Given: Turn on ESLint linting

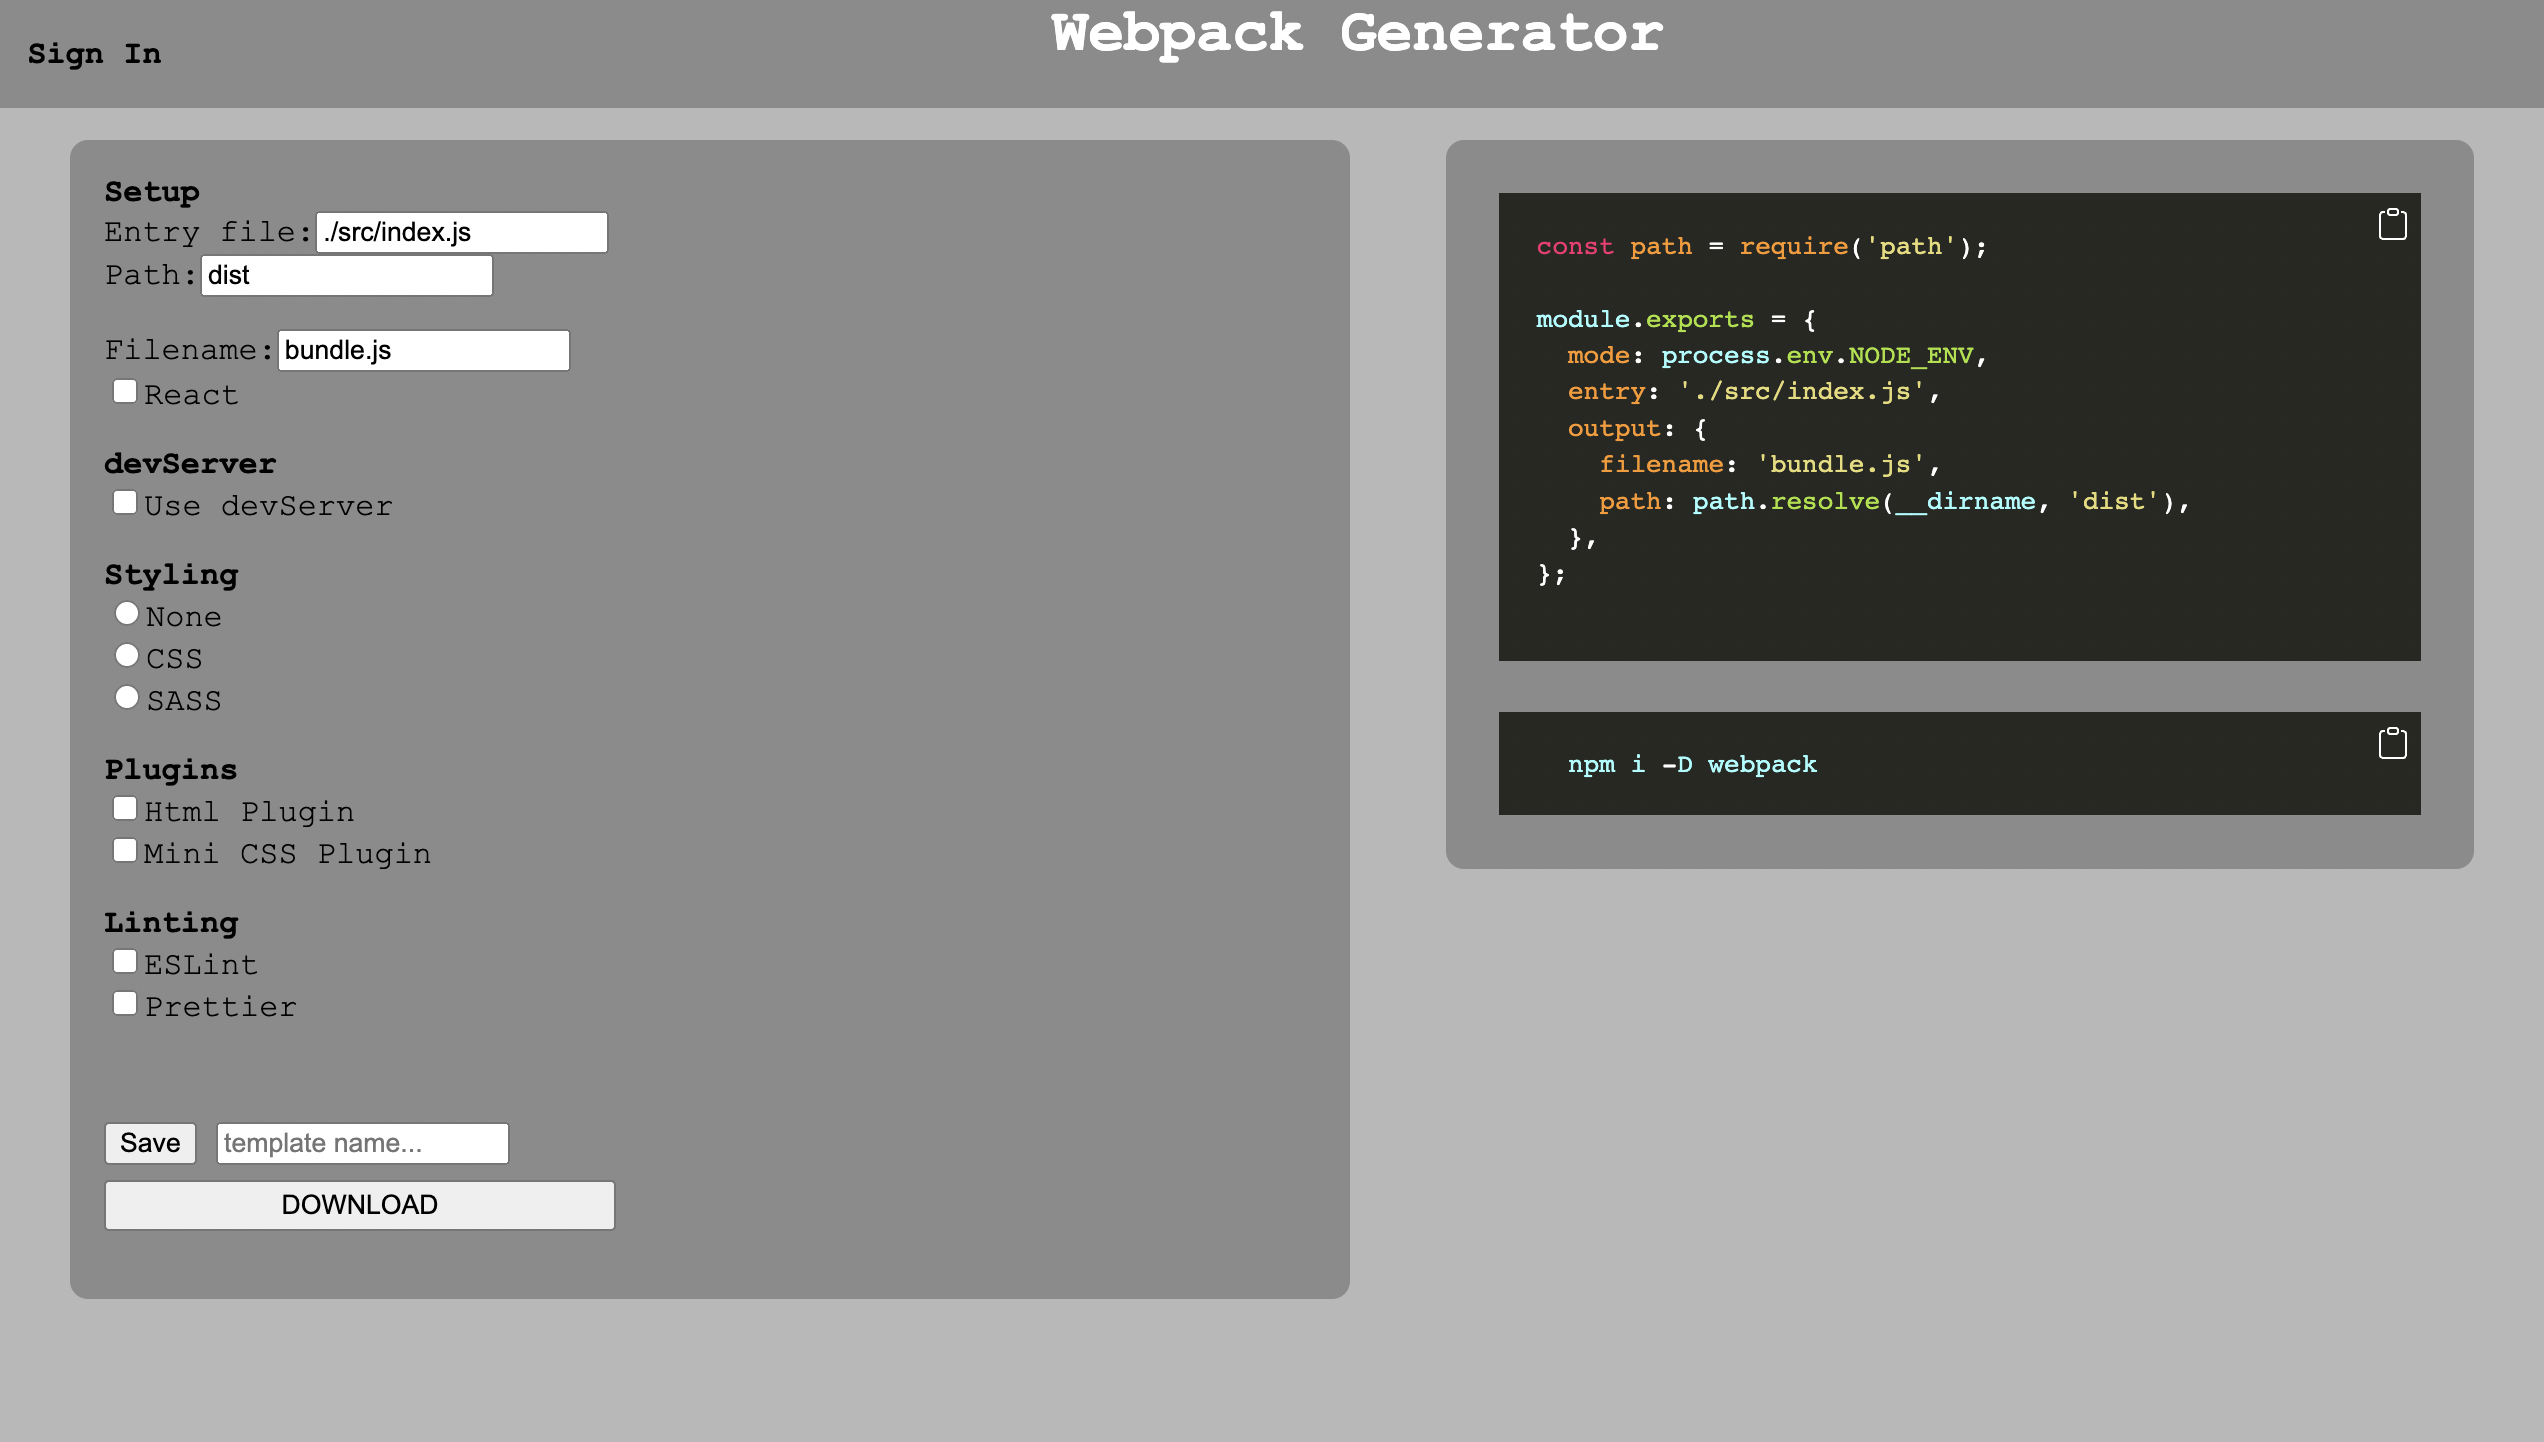Looking at the screenshot, I should [x=125, y=962].
